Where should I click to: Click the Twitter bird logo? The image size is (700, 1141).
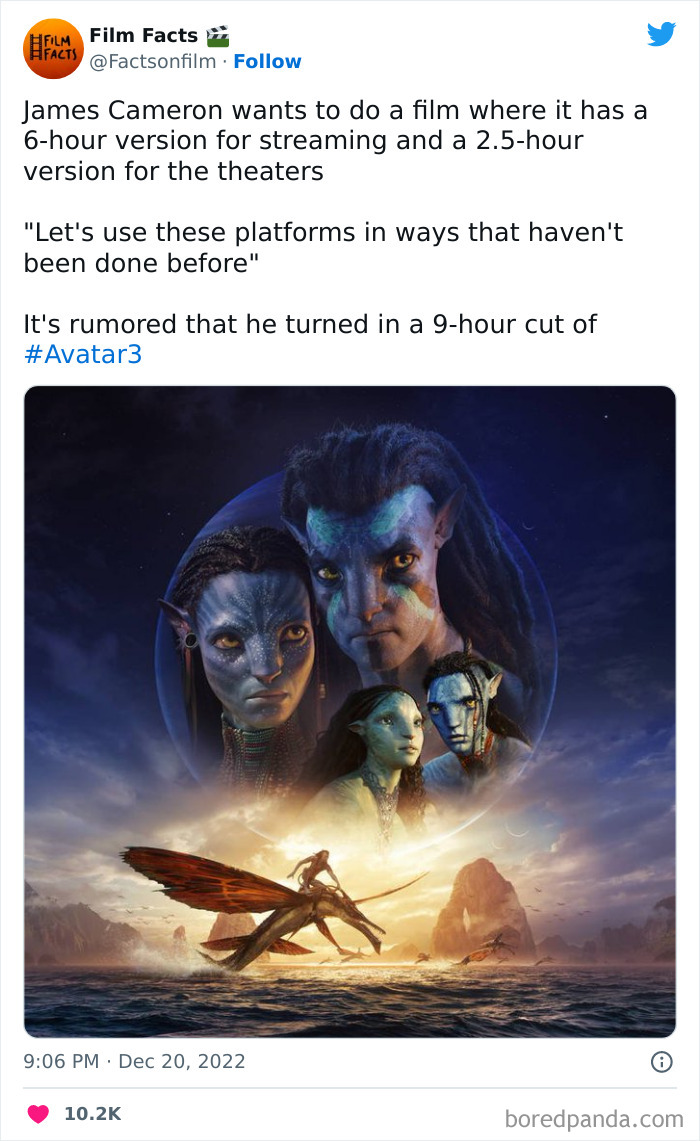(x=661, y=34)
